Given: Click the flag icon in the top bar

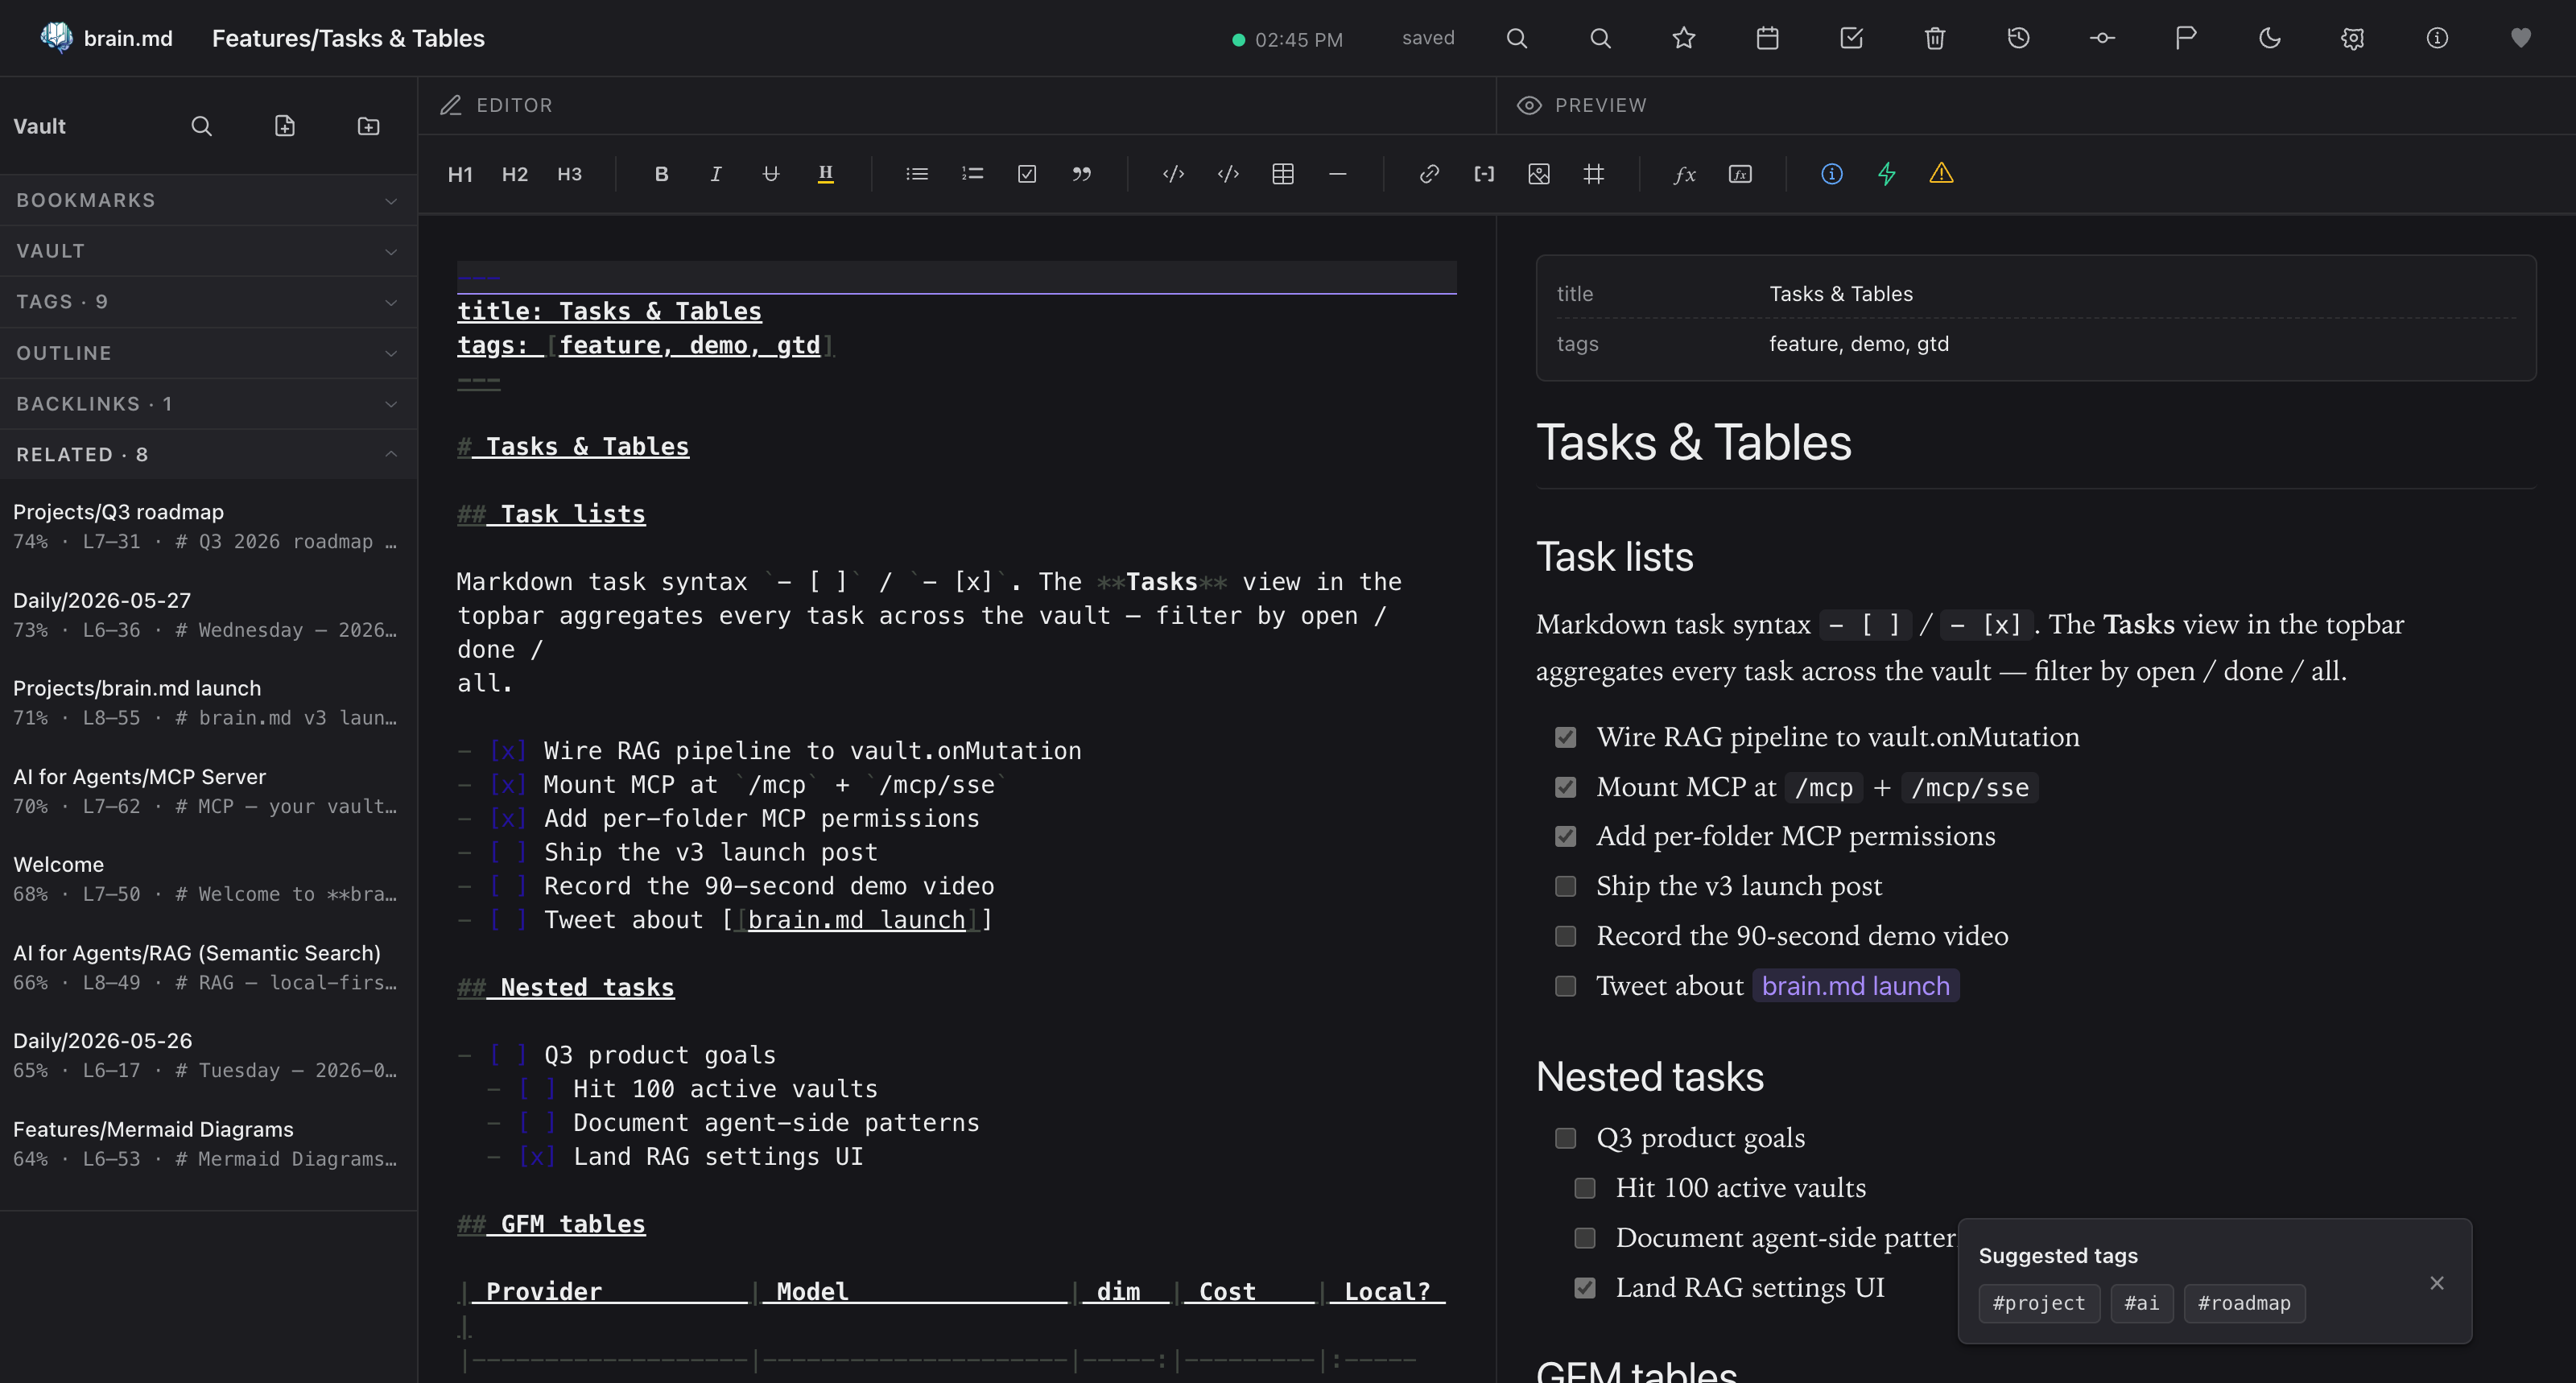Looking at the screenshot, I should click(2185, 38).
